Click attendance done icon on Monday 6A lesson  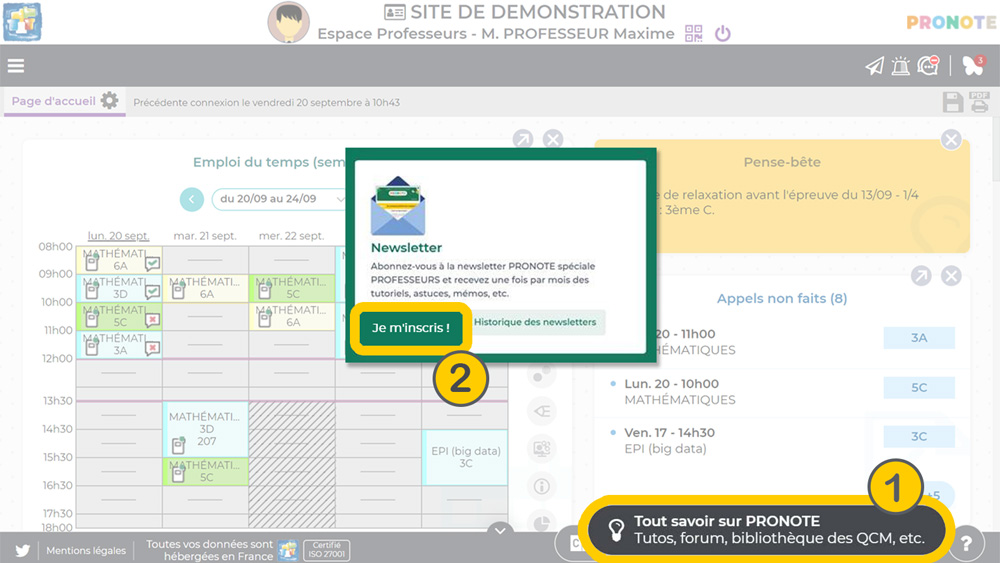[152, 263]
